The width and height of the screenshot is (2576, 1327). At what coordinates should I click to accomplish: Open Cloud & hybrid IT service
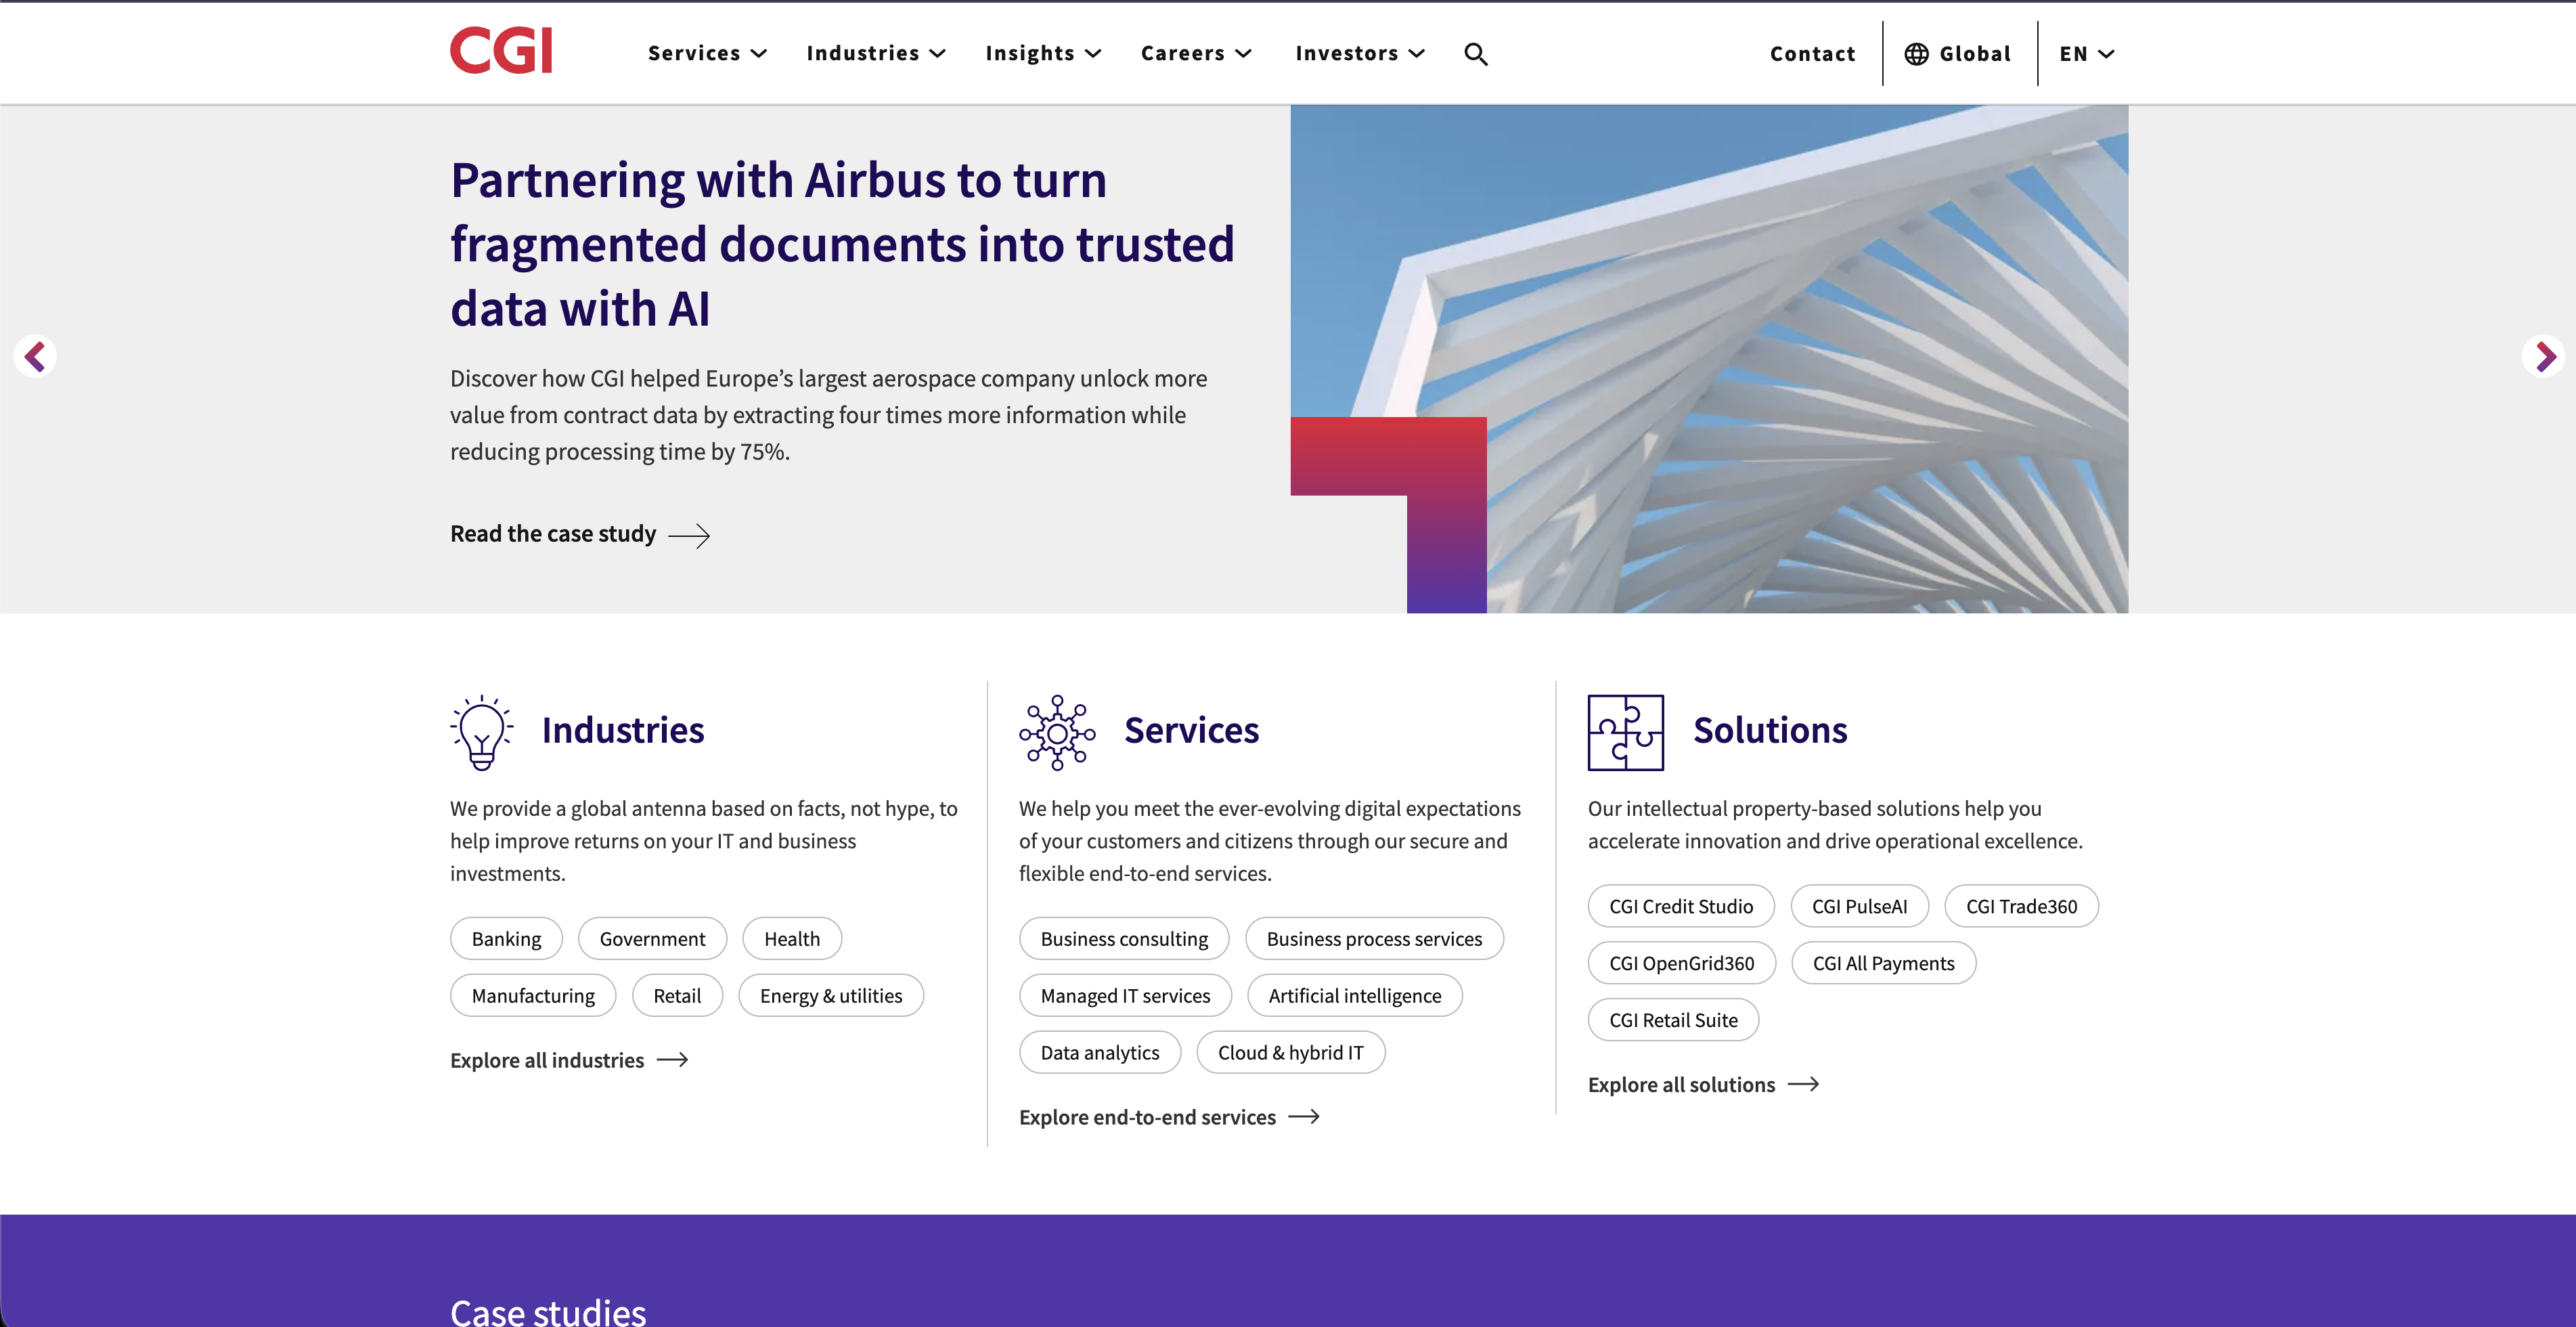(1290, 1053)
